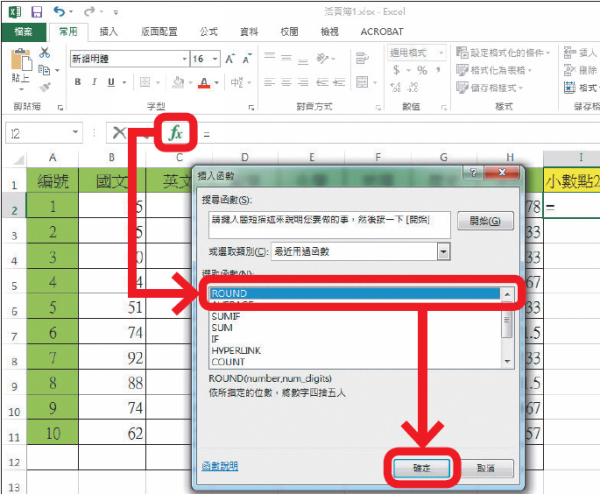Click the text orientation icon
Viewport: 600px width, 494px height.
322,58
